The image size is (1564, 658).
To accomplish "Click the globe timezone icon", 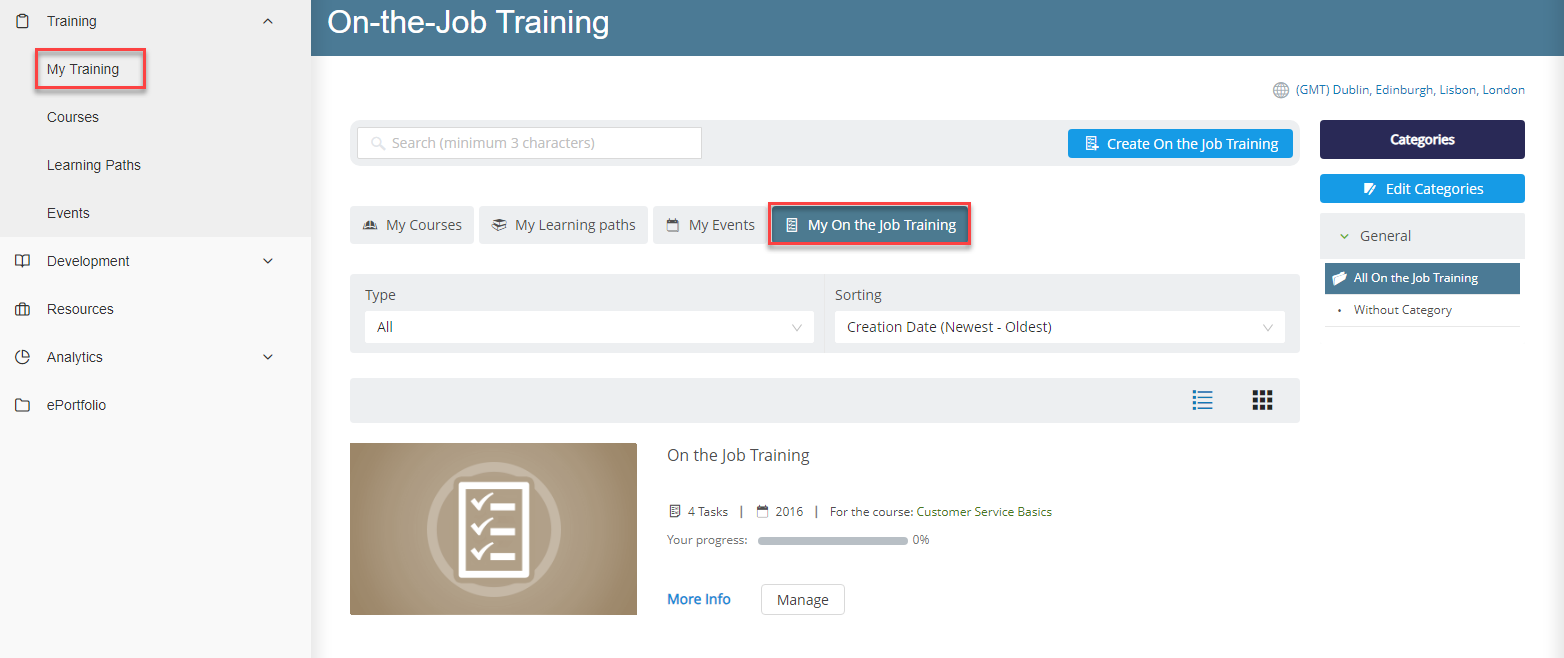I will pyautogui.click(x=1281, y=89).
